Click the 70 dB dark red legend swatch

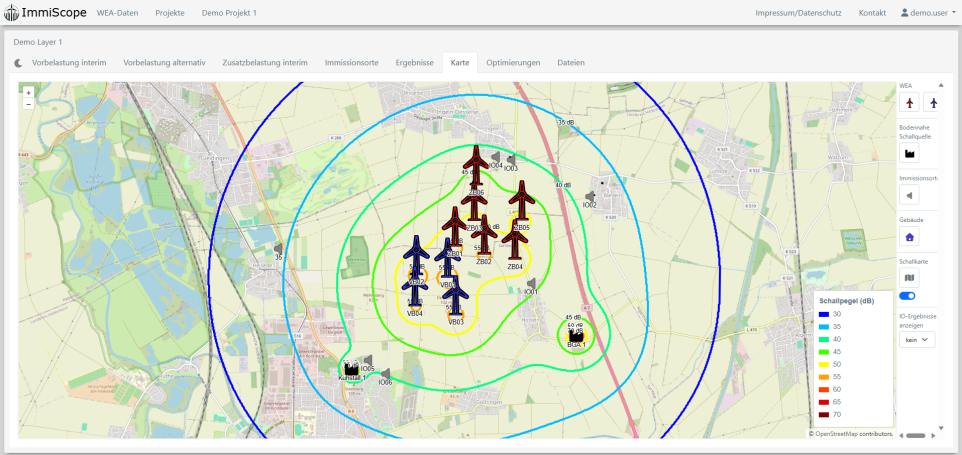[x=824, y=415]
